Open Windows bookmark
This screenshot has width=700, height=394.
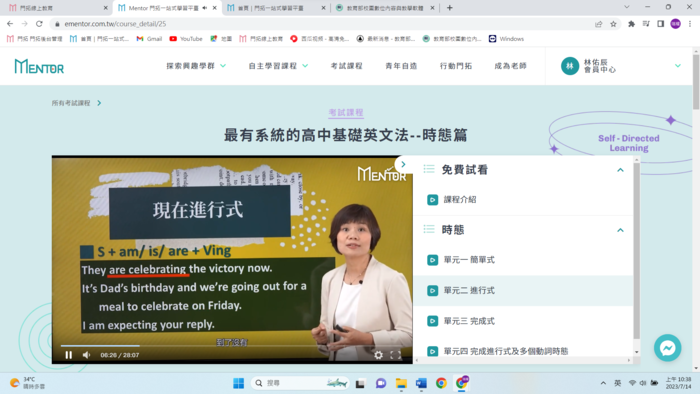(x=506, y=39)
